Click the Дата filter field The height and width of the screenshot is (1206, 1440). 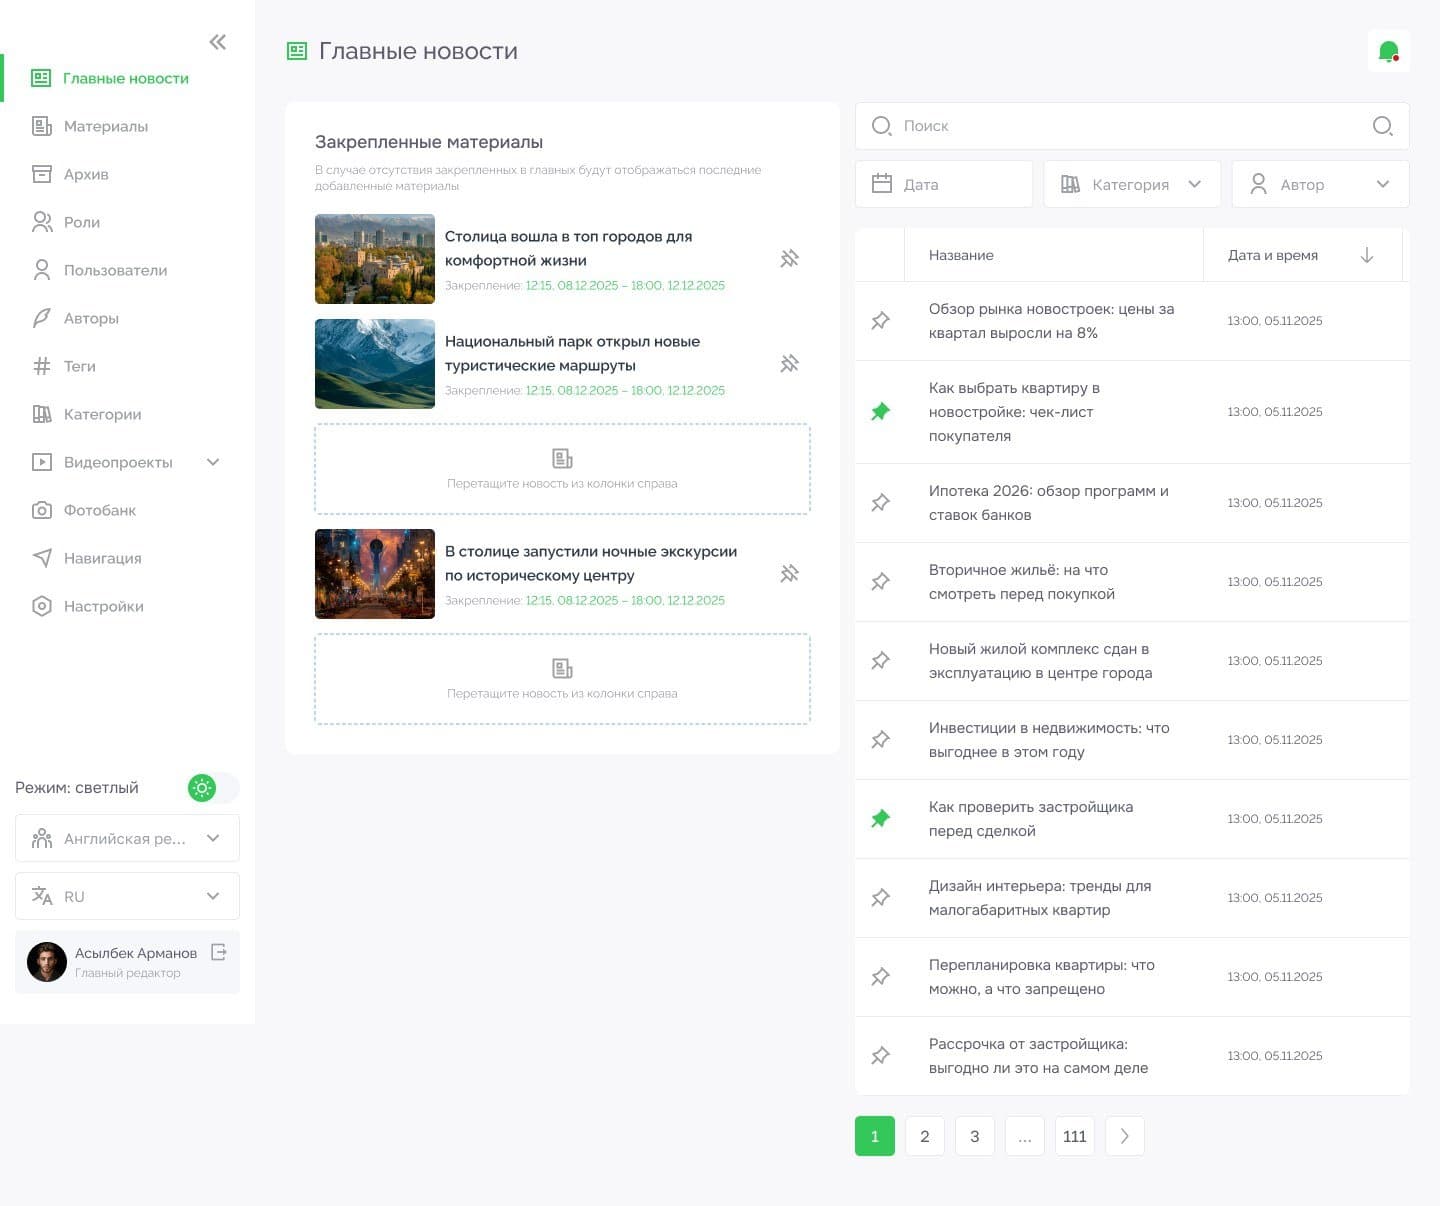coord(944,184)
